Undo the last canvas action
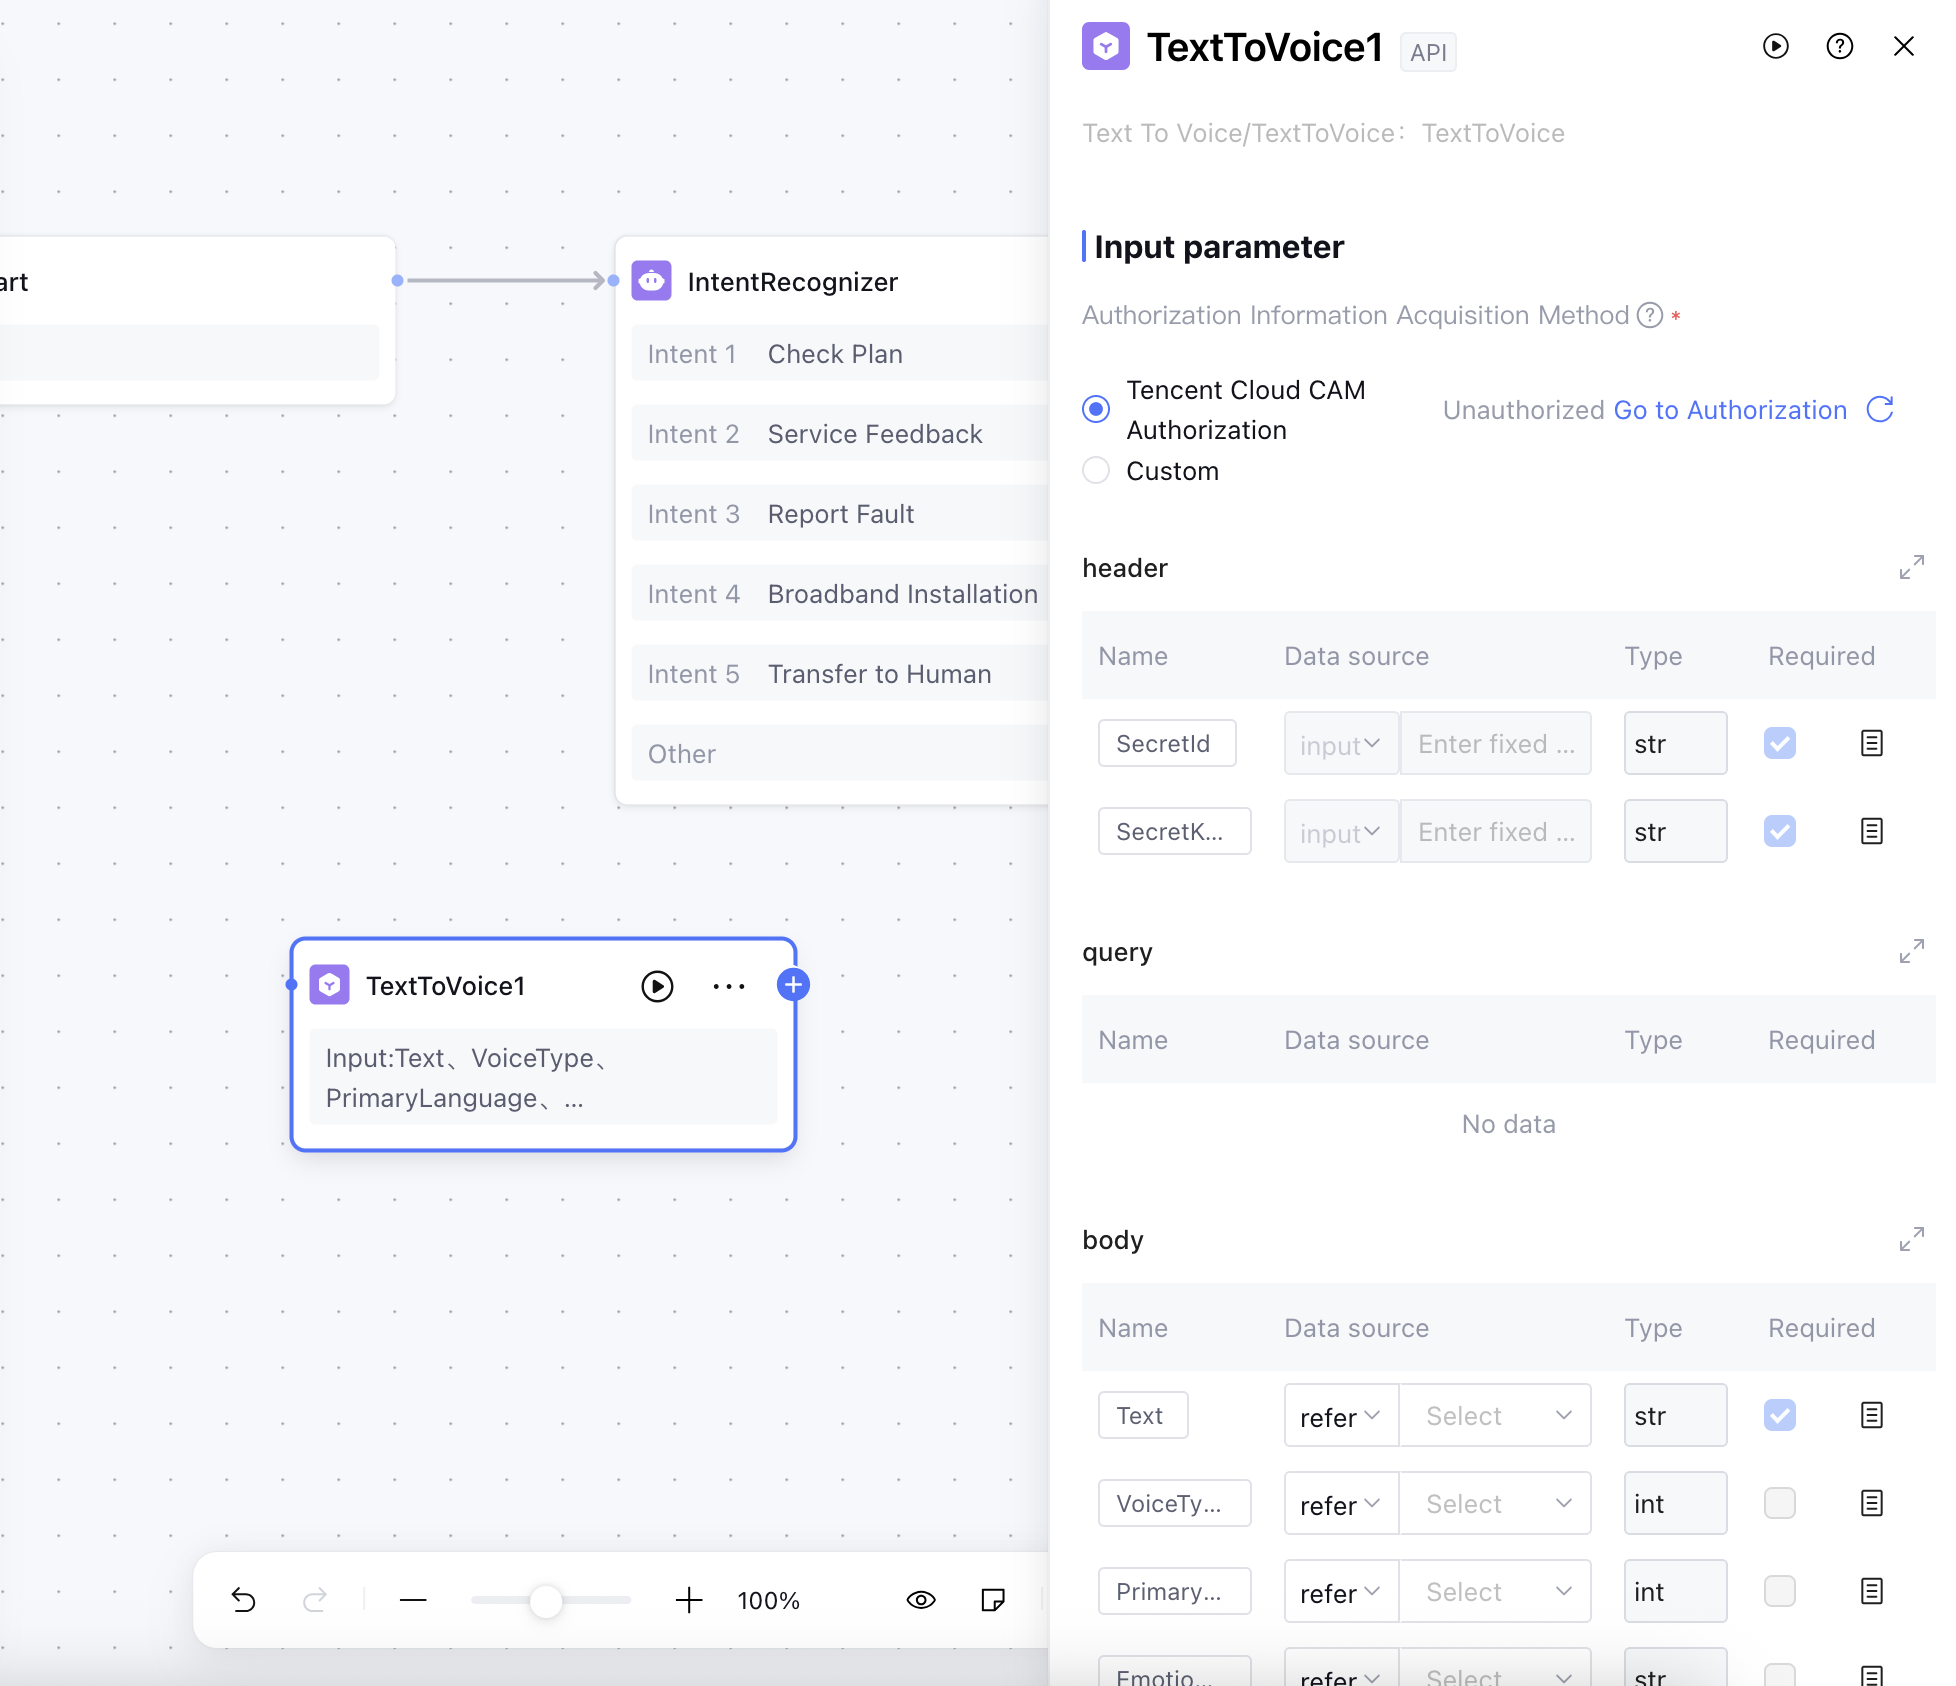Screen dimensions: 1956x1686 pyautogui.click(x=243, y=1600)
